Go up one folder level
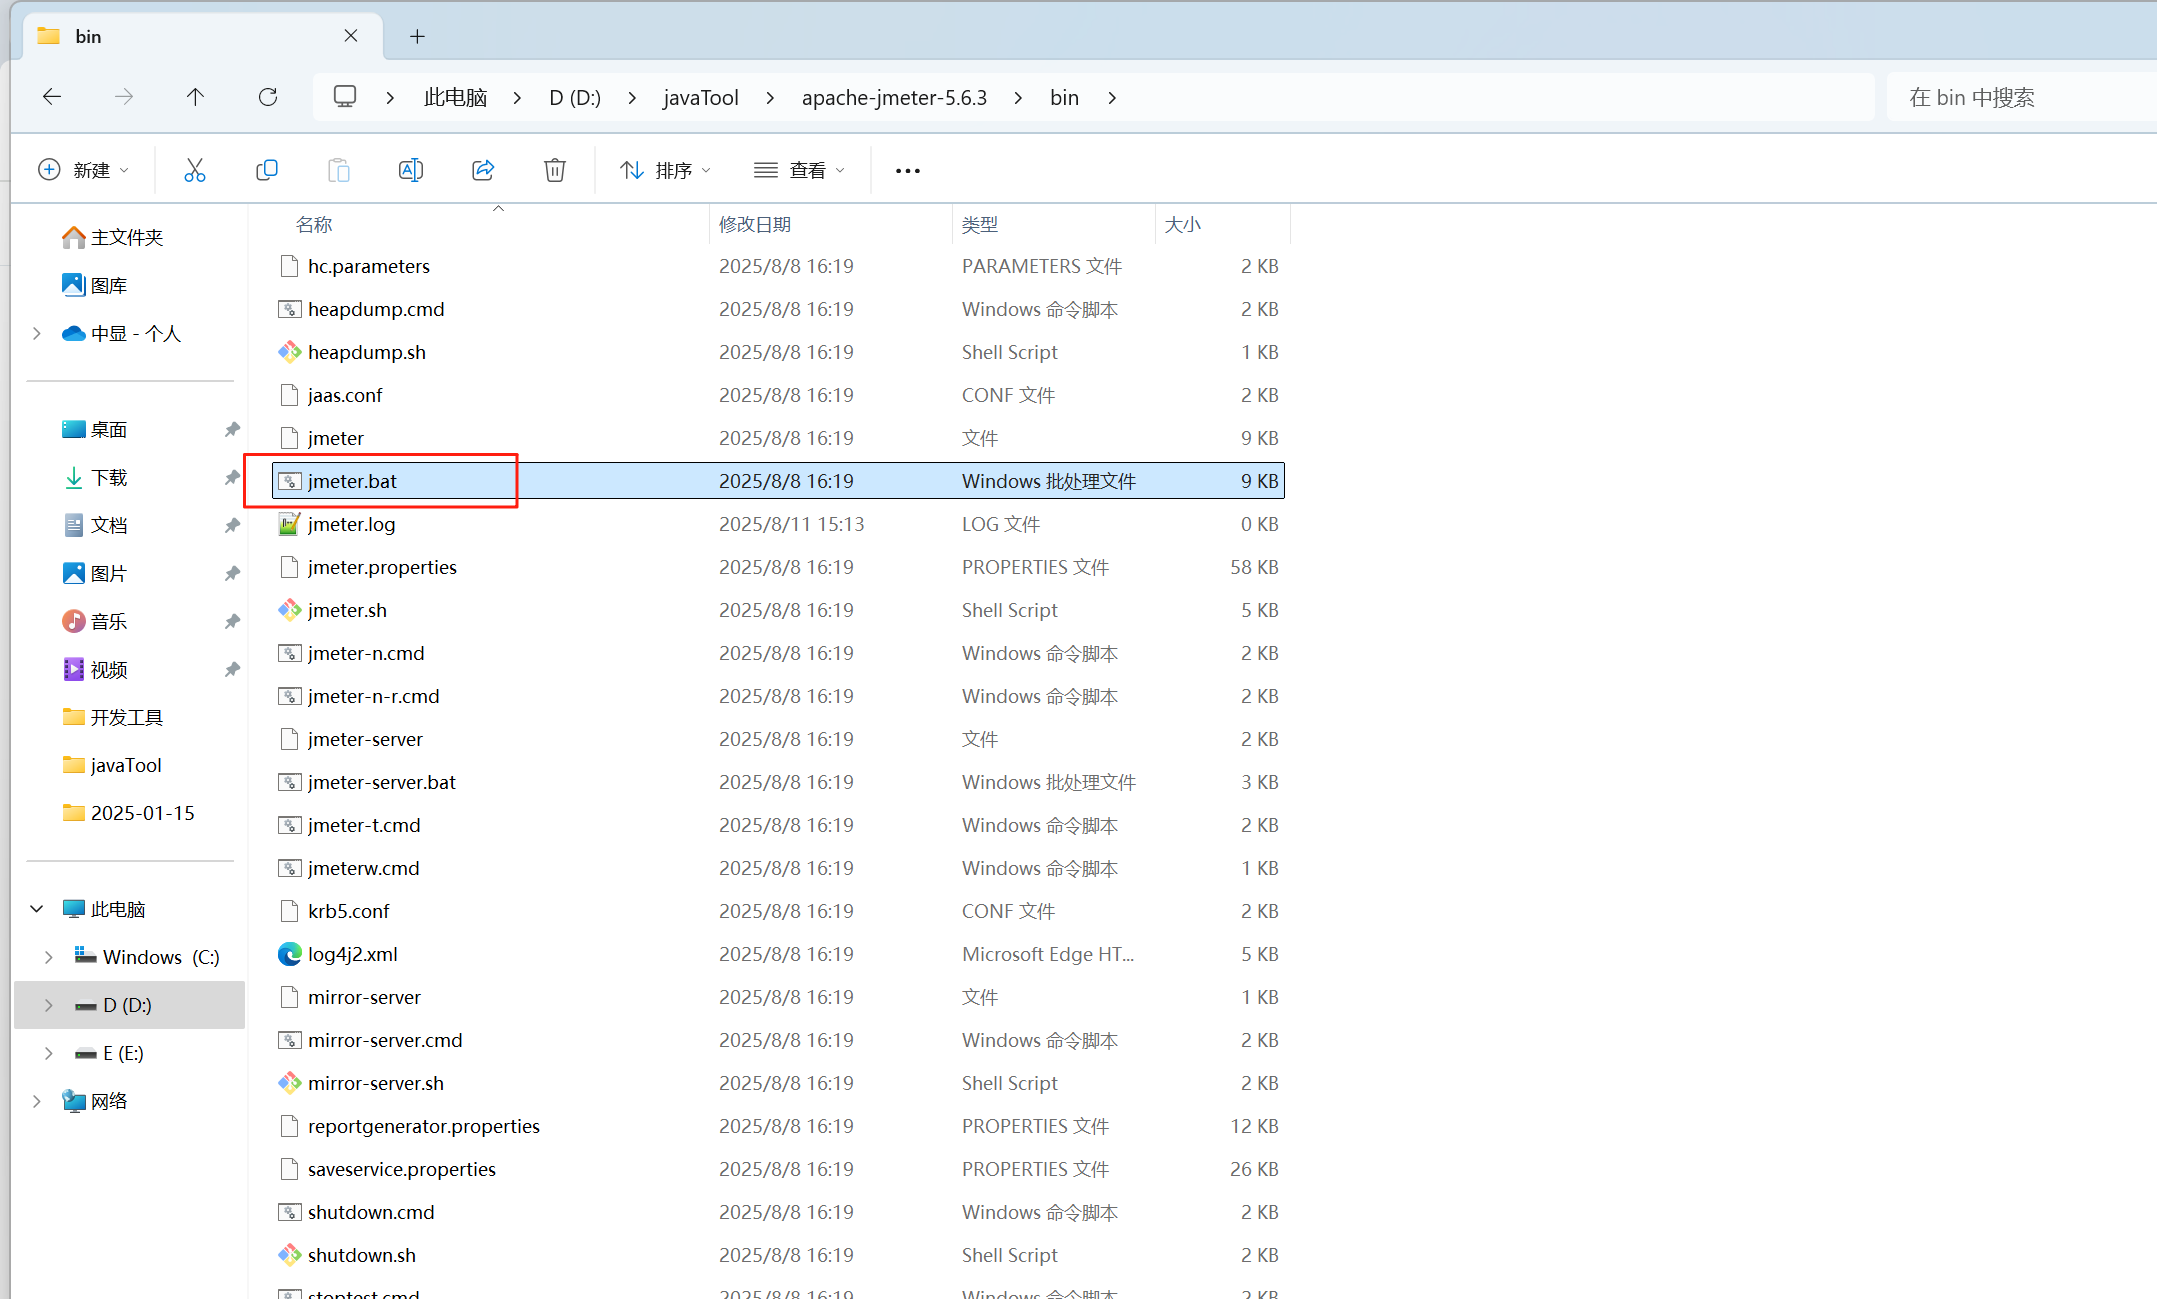Image resolution: width=2157 pixels, height=1299 pixels. coord(195,97)
